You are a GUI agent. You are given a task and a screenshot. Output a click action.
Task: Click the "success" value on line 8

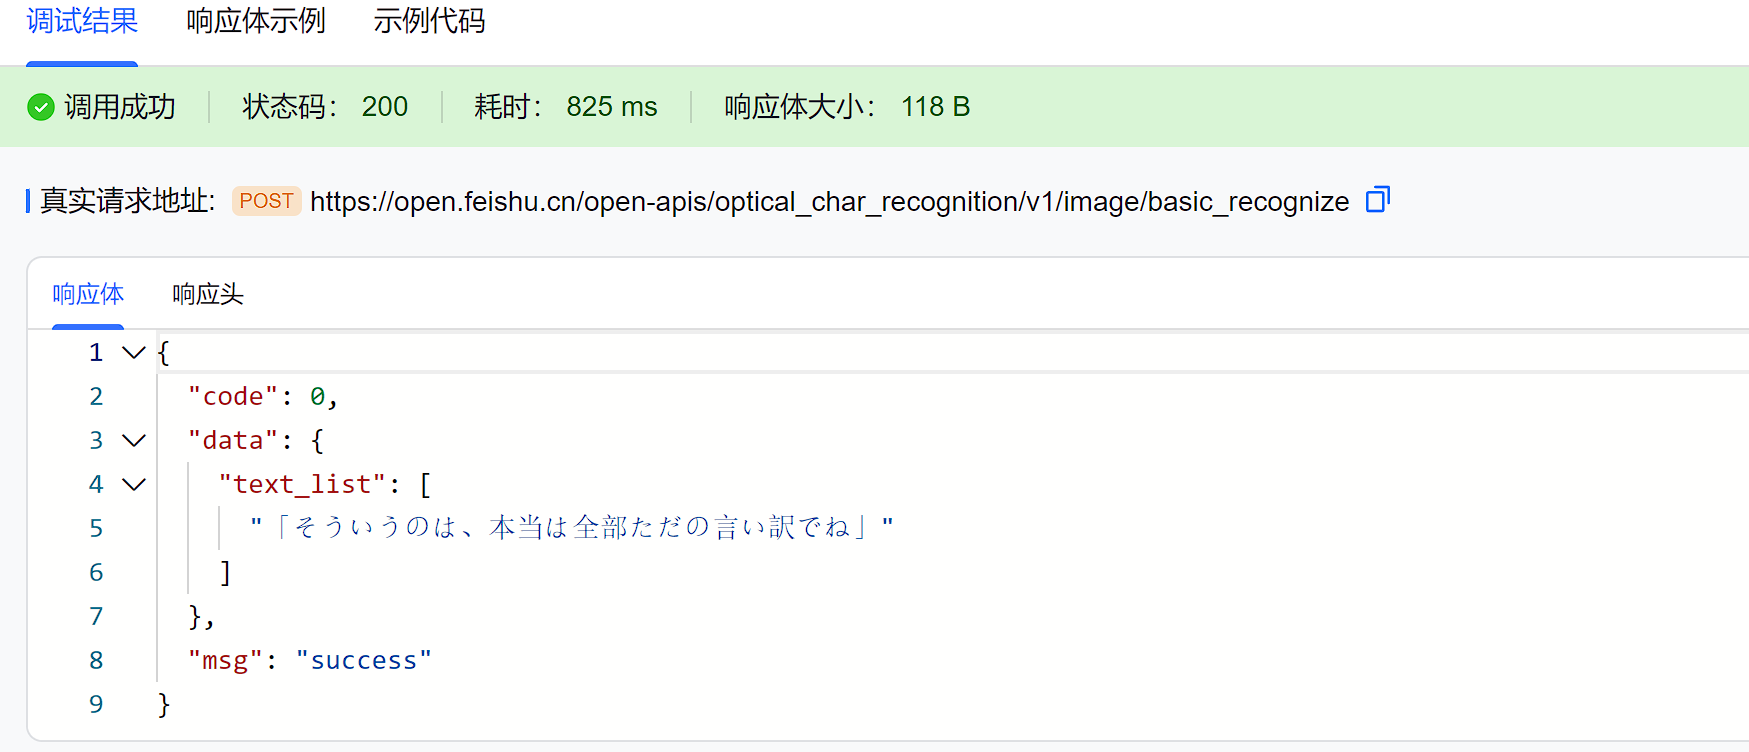click(364, 661)
